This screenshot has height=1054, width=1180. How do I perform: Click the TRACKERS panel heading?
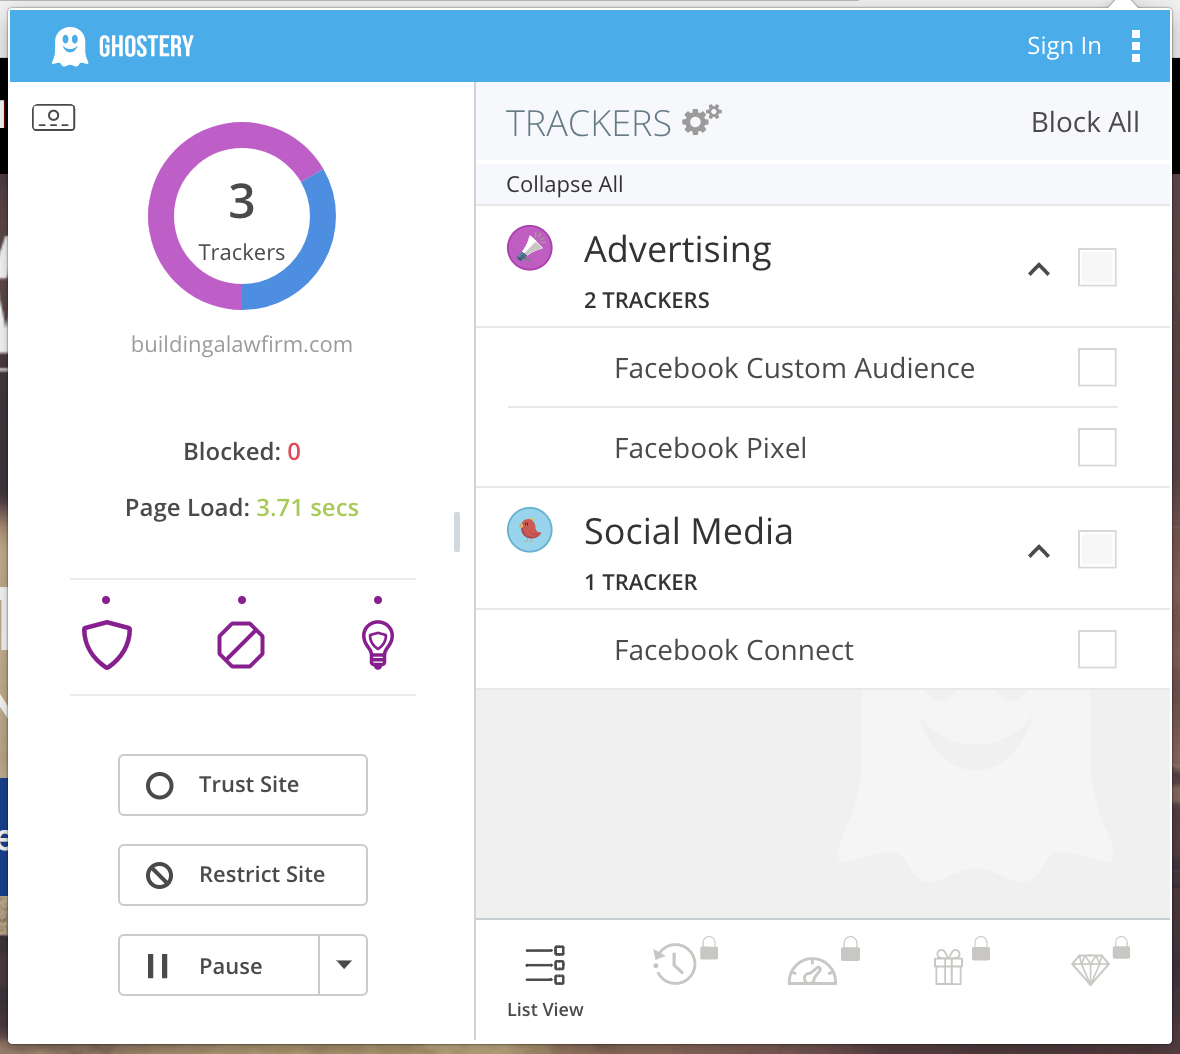click(x=588, y=123)
